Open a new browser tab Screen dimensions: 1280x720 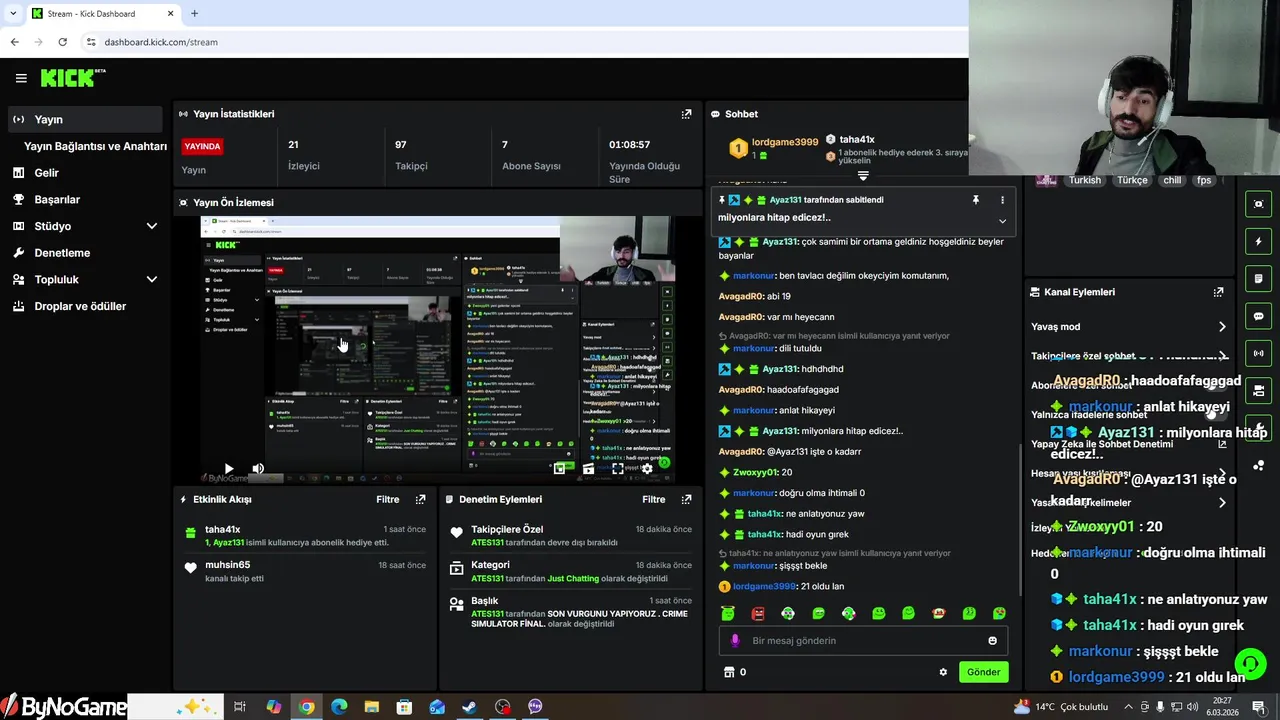point(194,14)
